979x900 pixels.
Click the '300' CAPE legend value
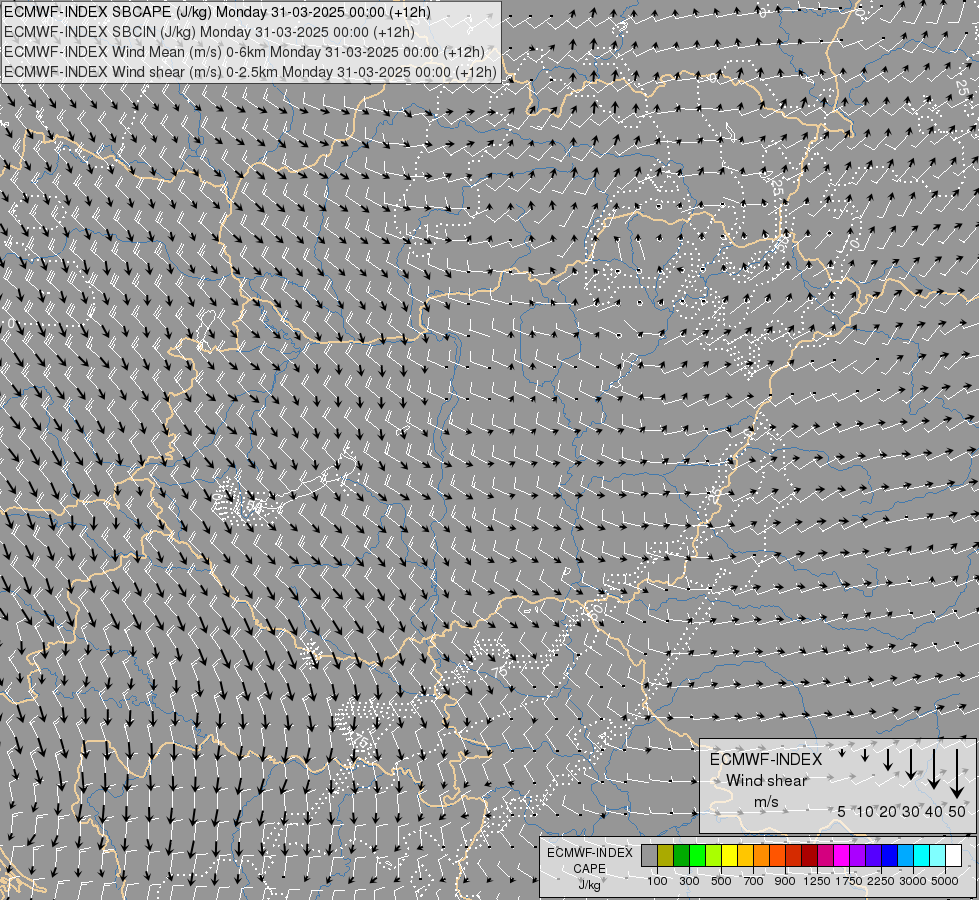pos(689,881)
